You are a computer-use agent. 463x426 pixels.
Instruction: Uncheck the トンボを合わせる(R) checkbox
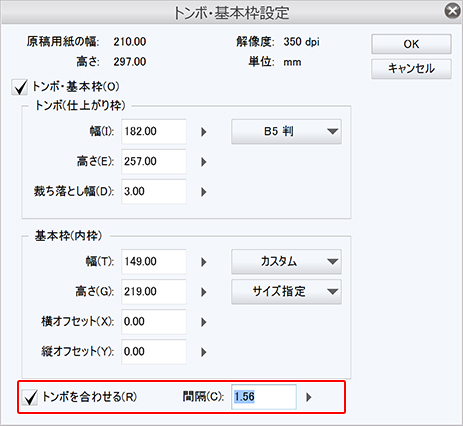click(30, 397)
